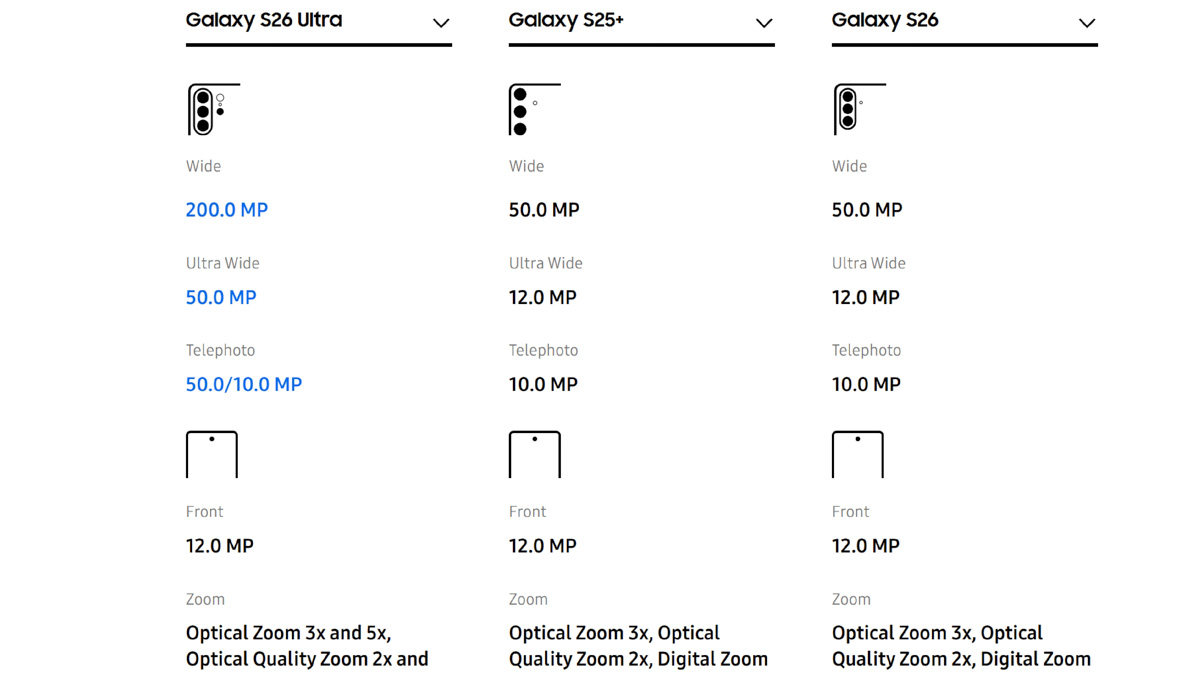1200x675 pixels.
Task: Click the blue 50.0 MP ultra wide value
Action: 221,297
